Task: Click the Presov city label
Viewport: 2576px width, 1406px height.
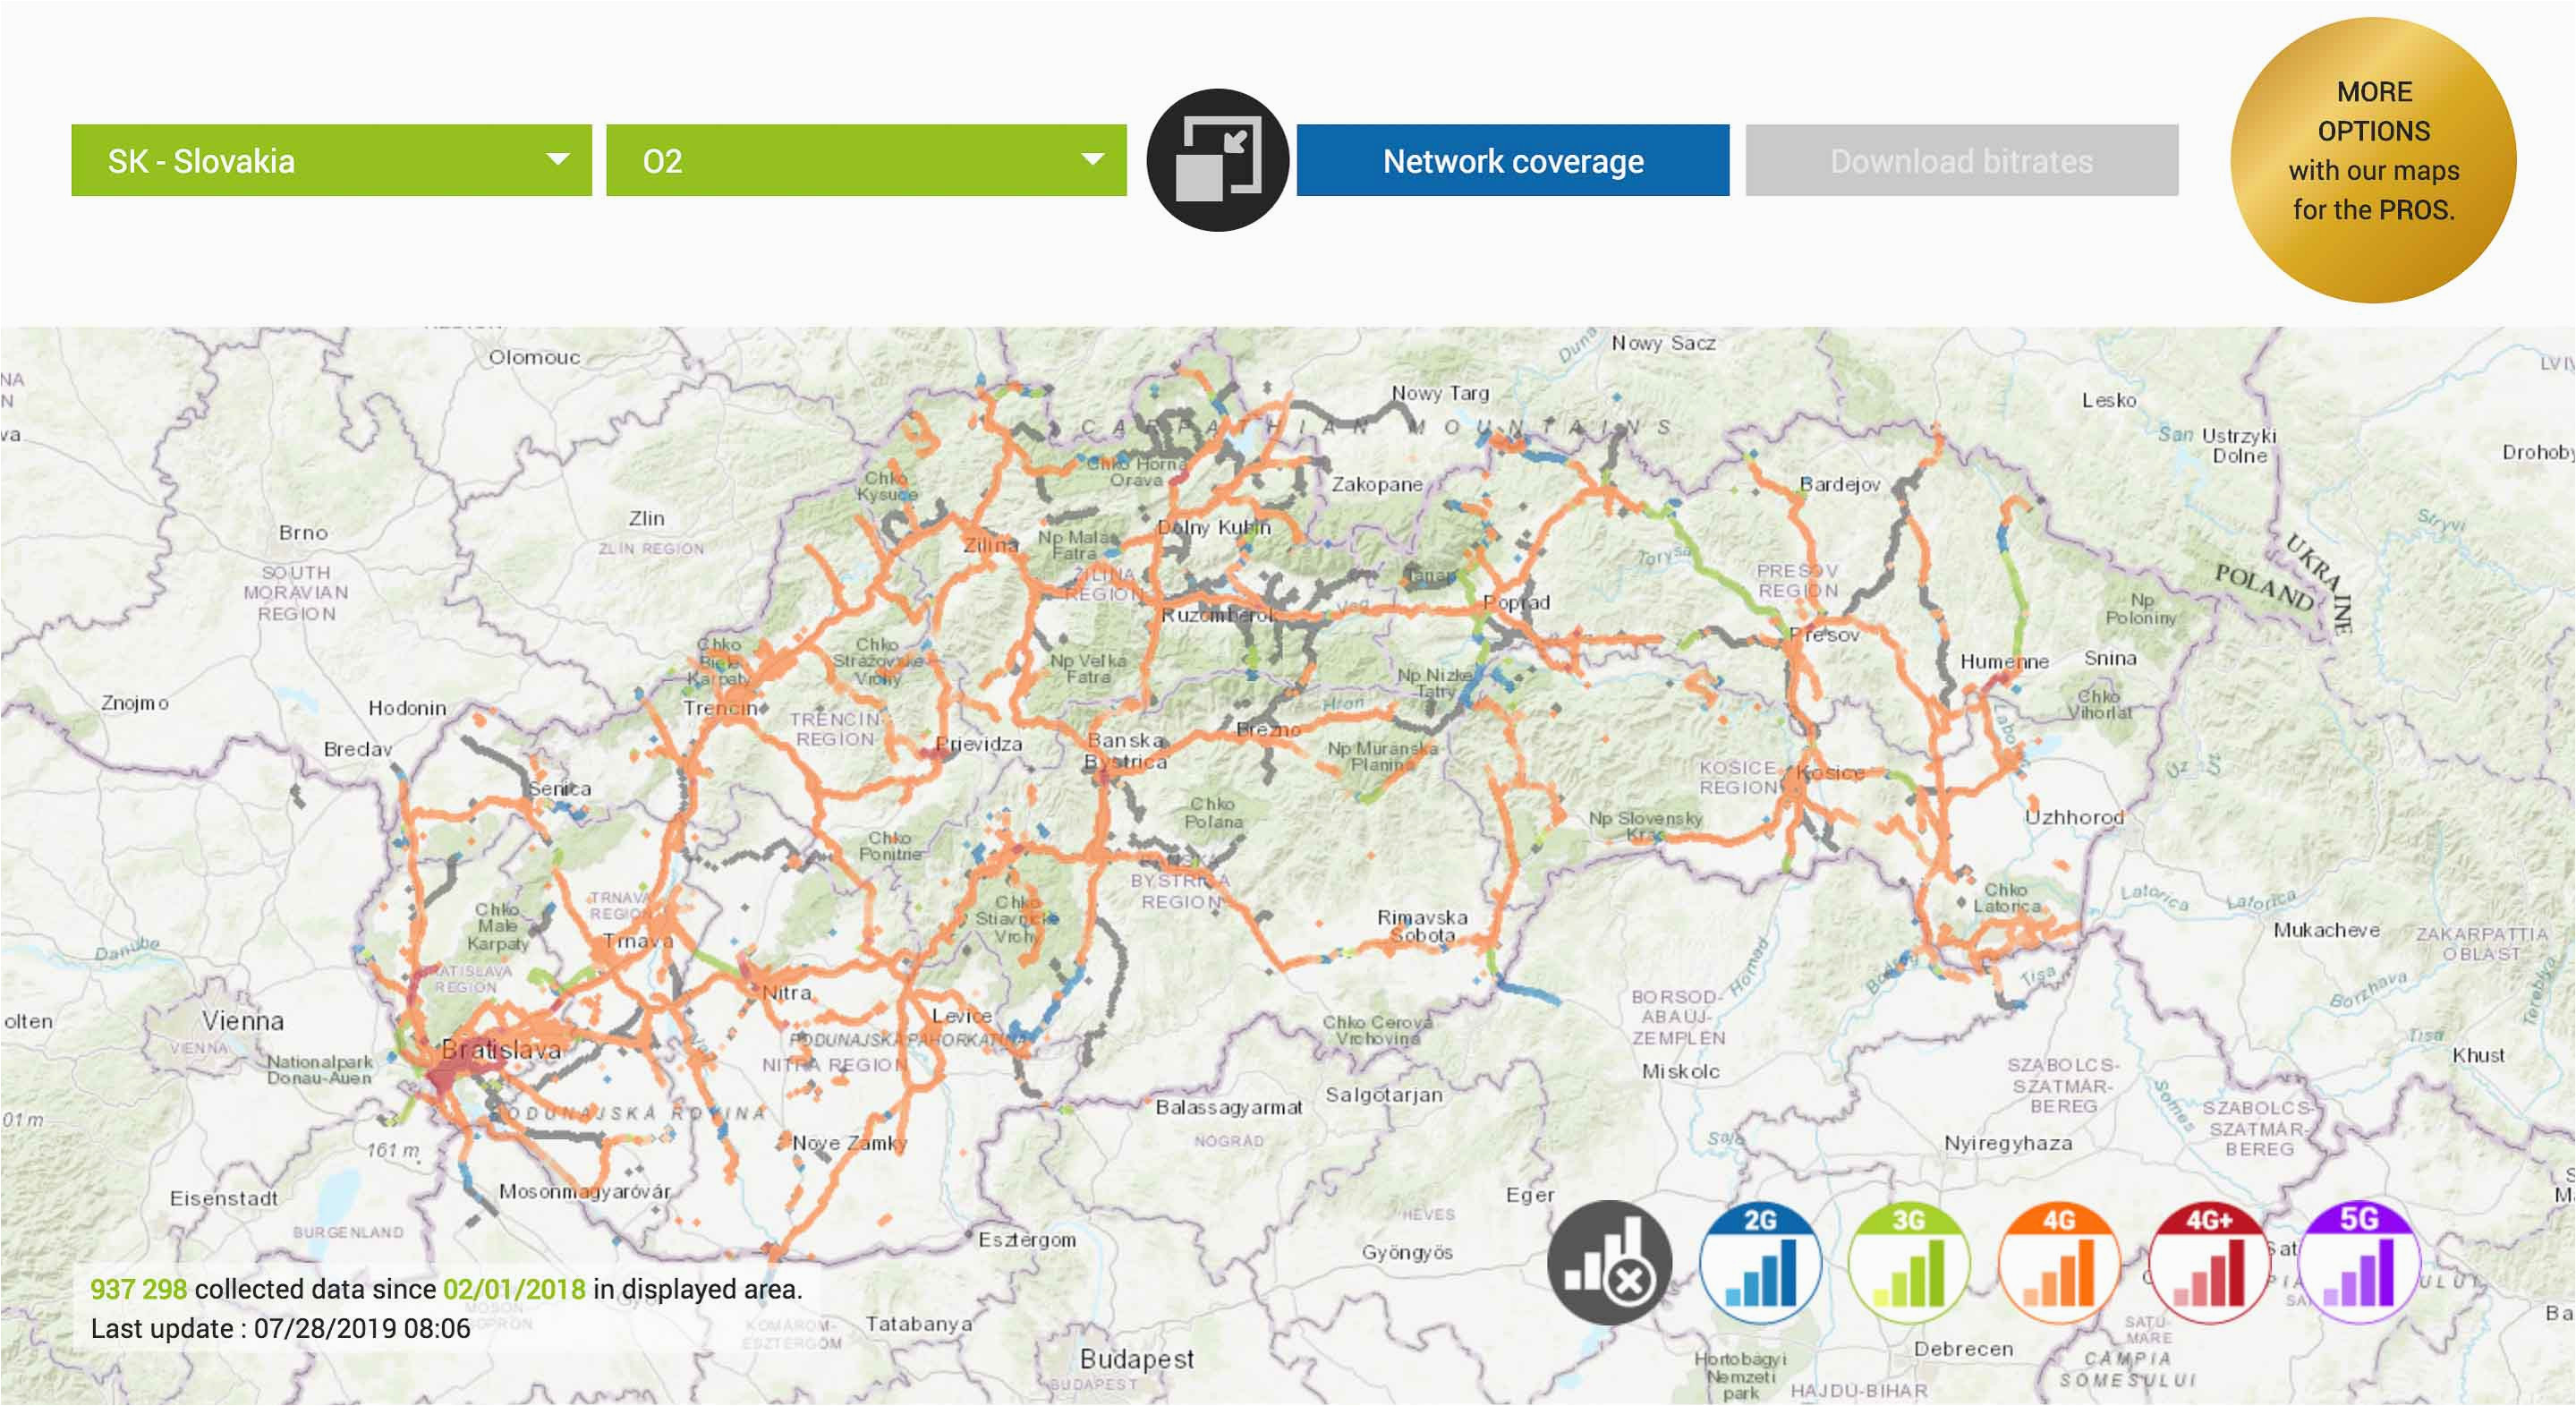Action: point(1824,635)
